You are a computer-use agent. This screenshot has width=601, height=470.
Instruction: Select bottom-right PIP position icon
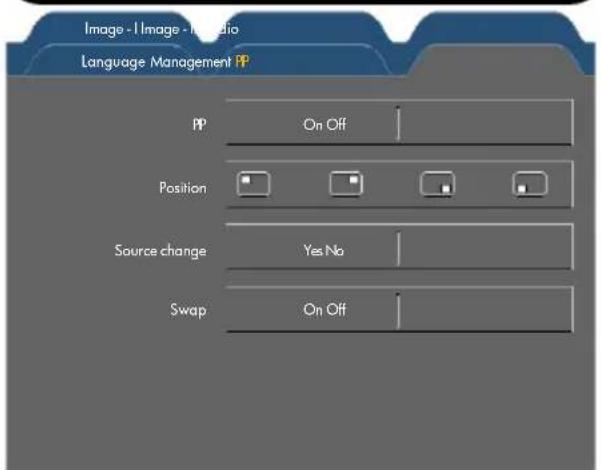pos(438,184)
